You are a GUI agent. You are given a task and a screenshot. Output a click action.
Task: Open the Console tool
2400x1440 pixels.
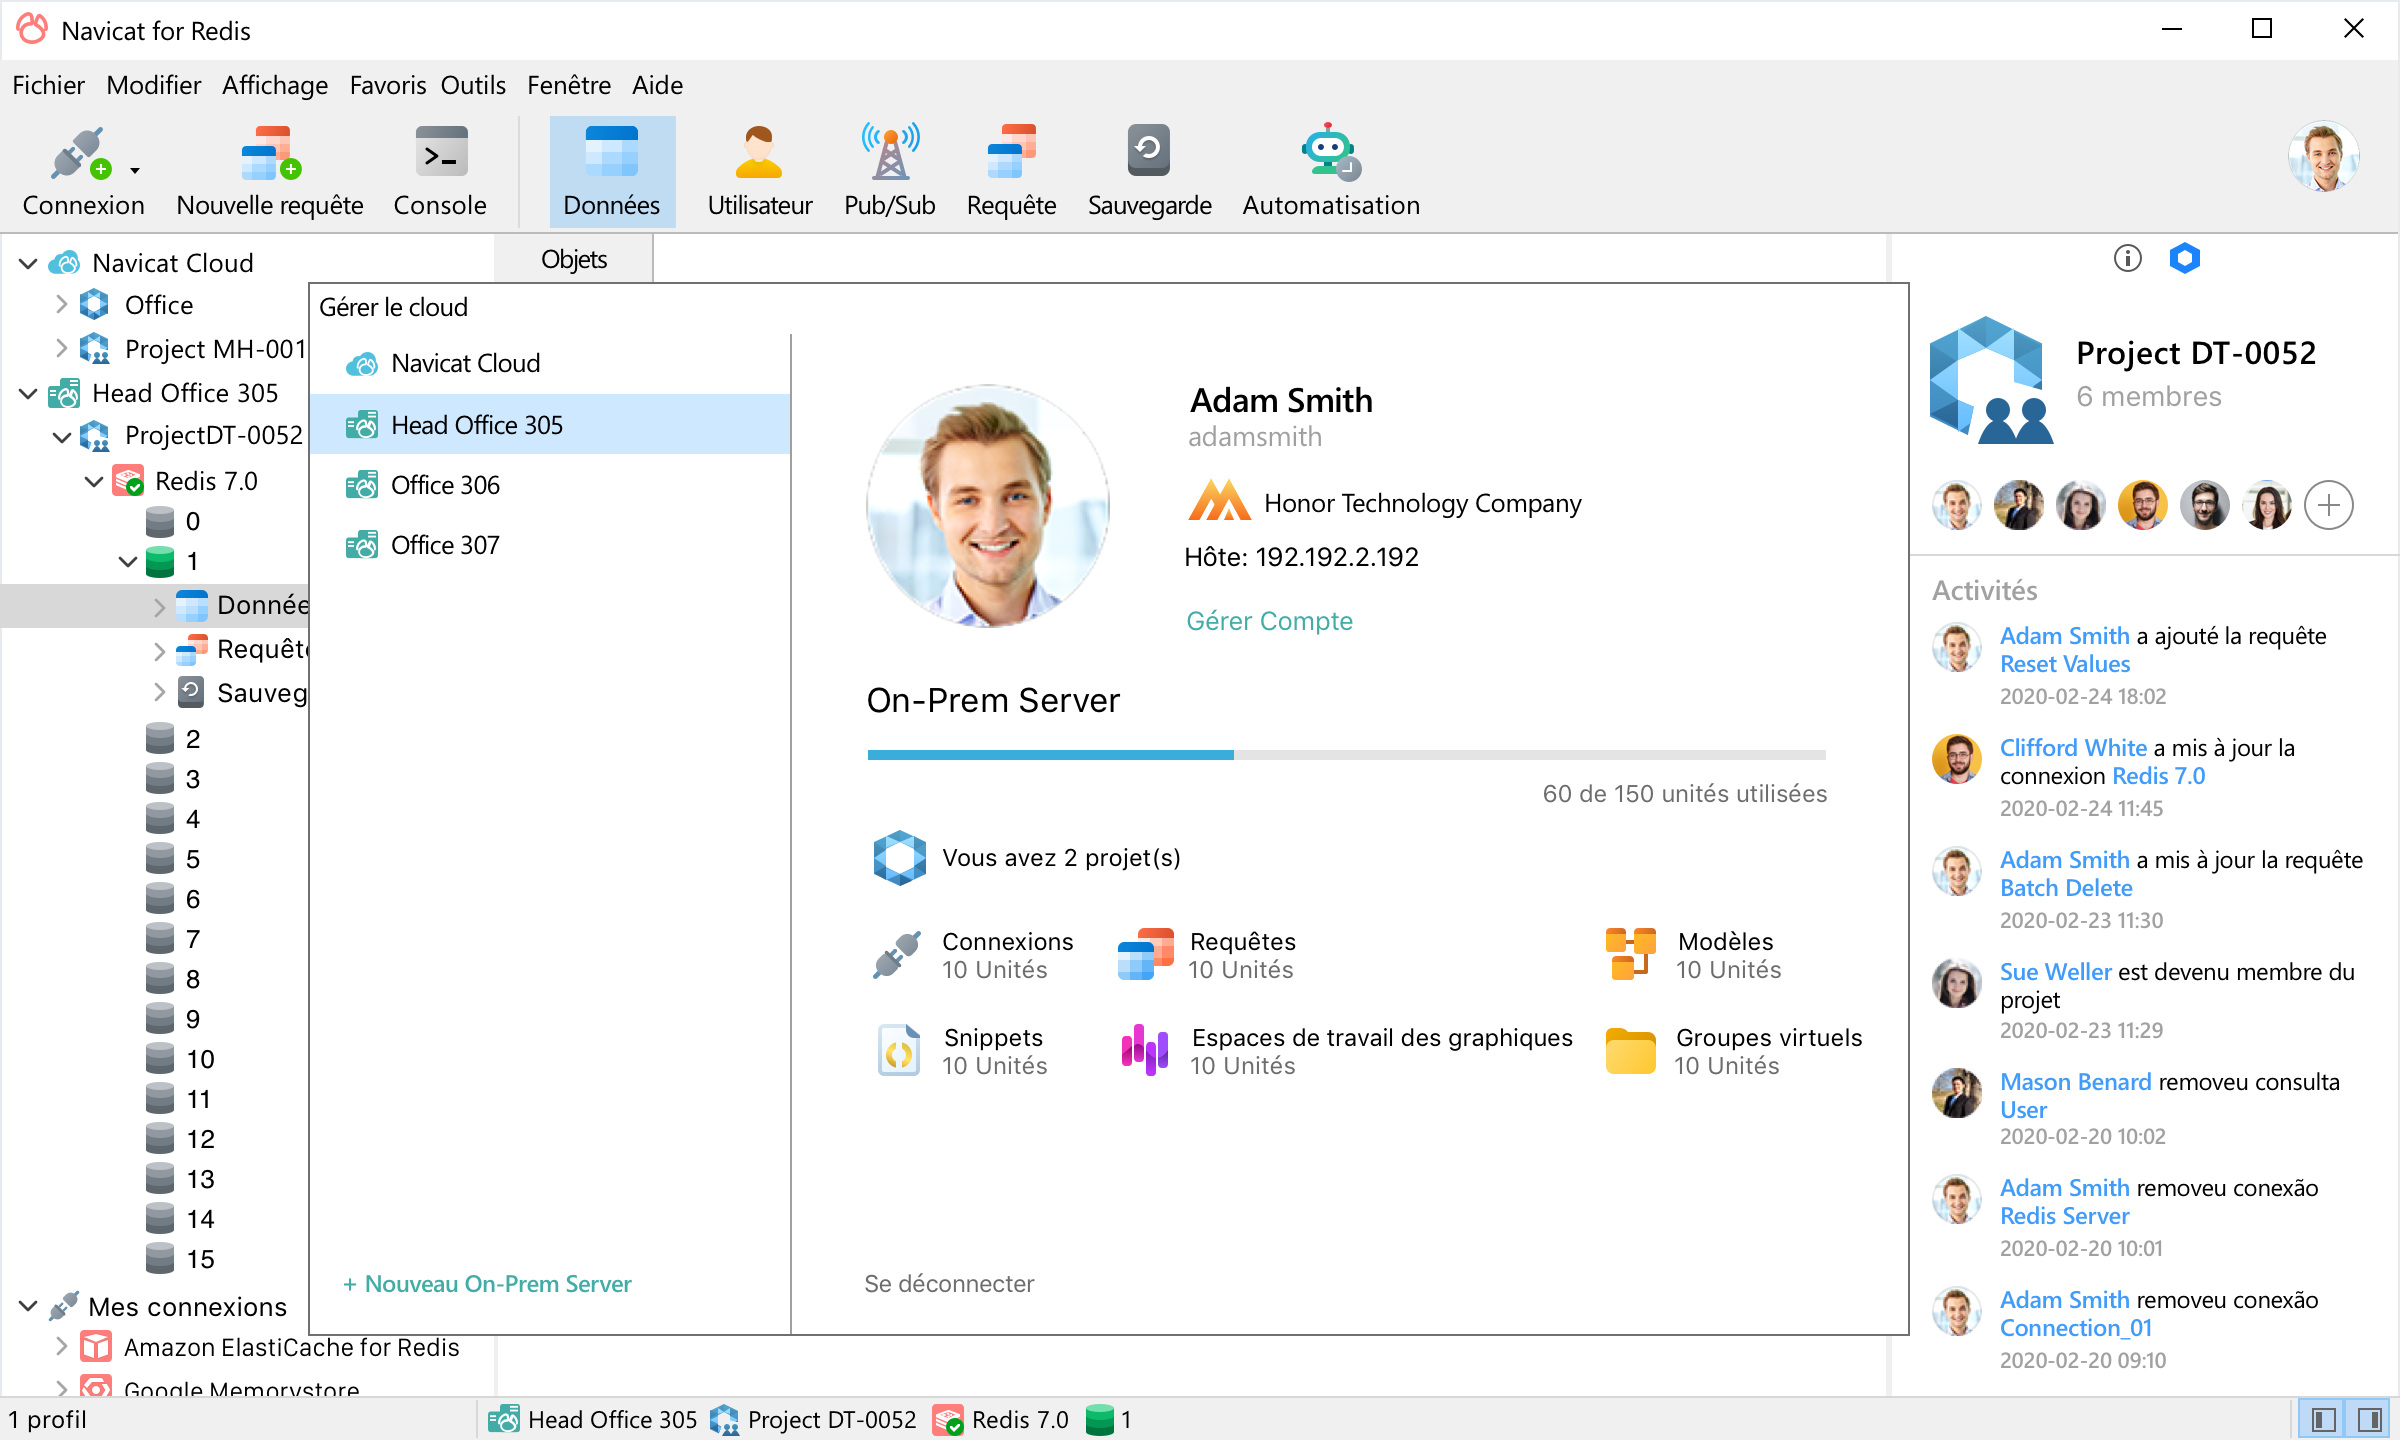pos(440,171)
